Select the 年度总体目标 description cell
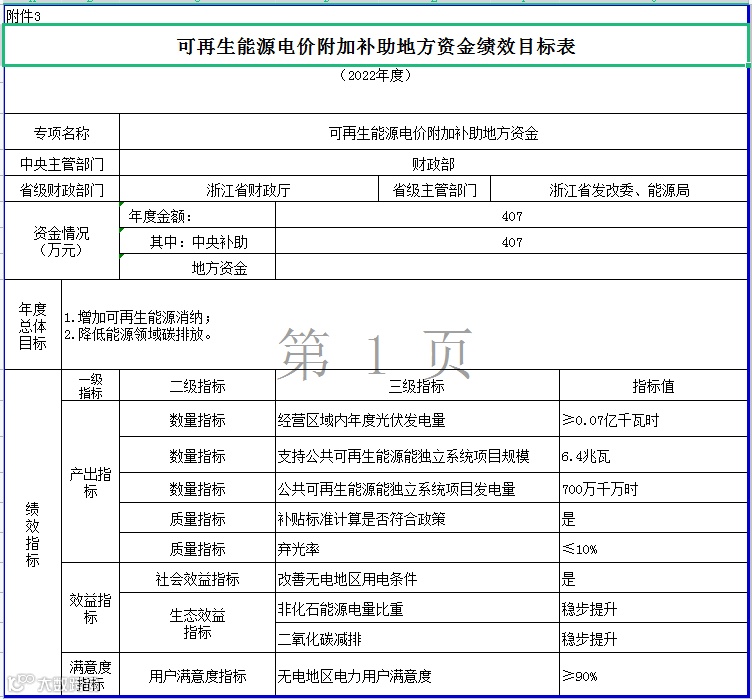The image size is (752, 699). tap(405, 325)
